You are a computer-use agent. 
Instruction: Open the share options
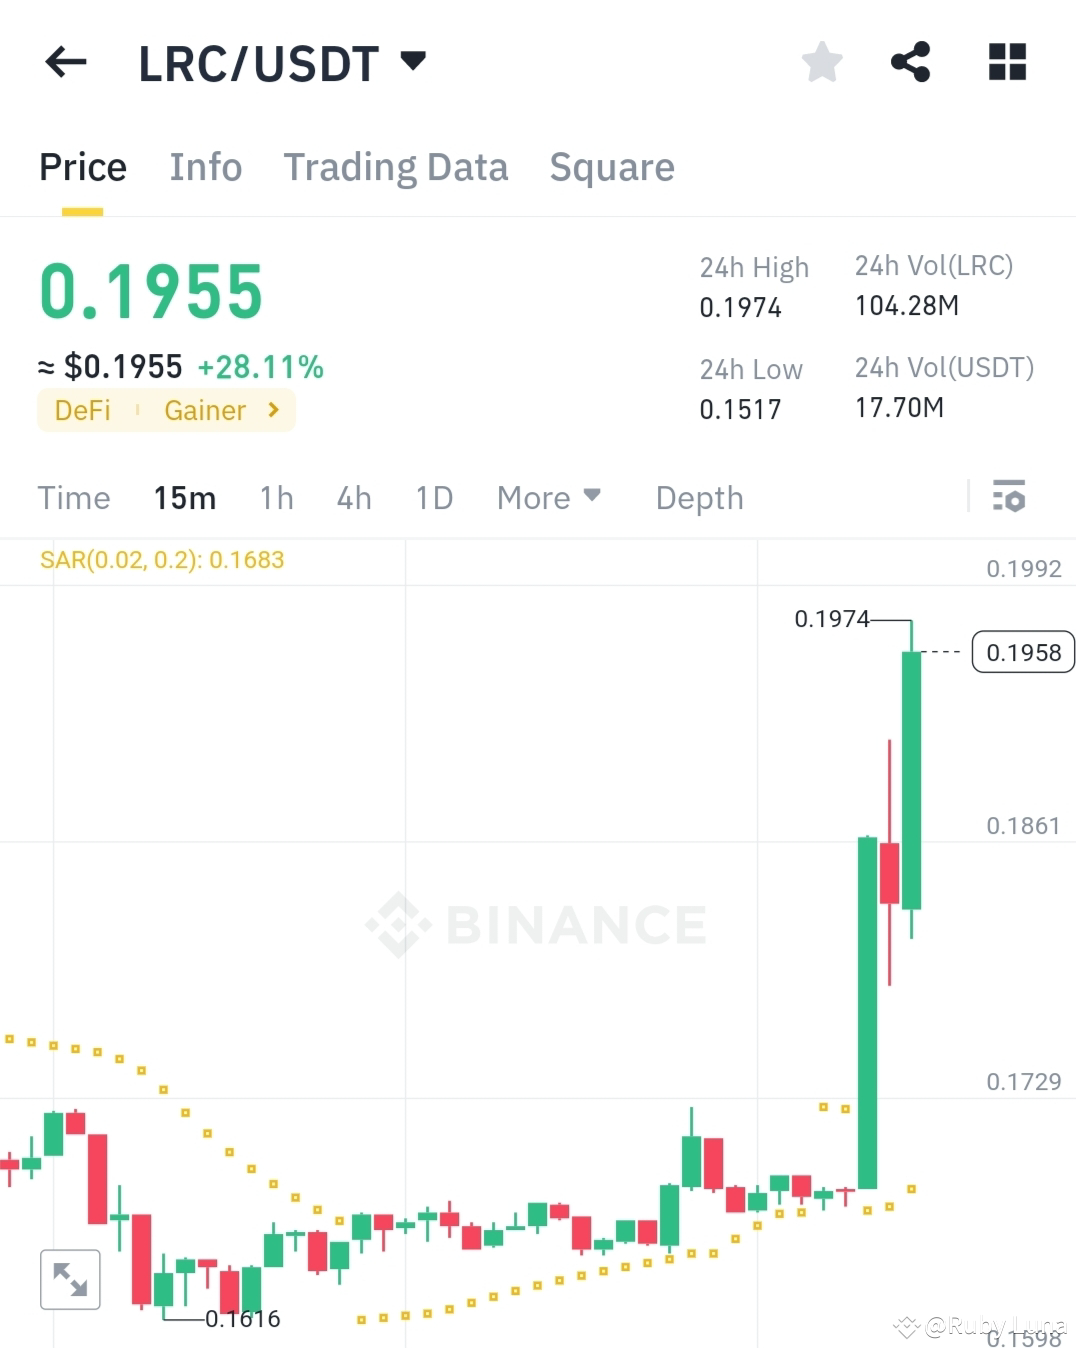[911, 61]
